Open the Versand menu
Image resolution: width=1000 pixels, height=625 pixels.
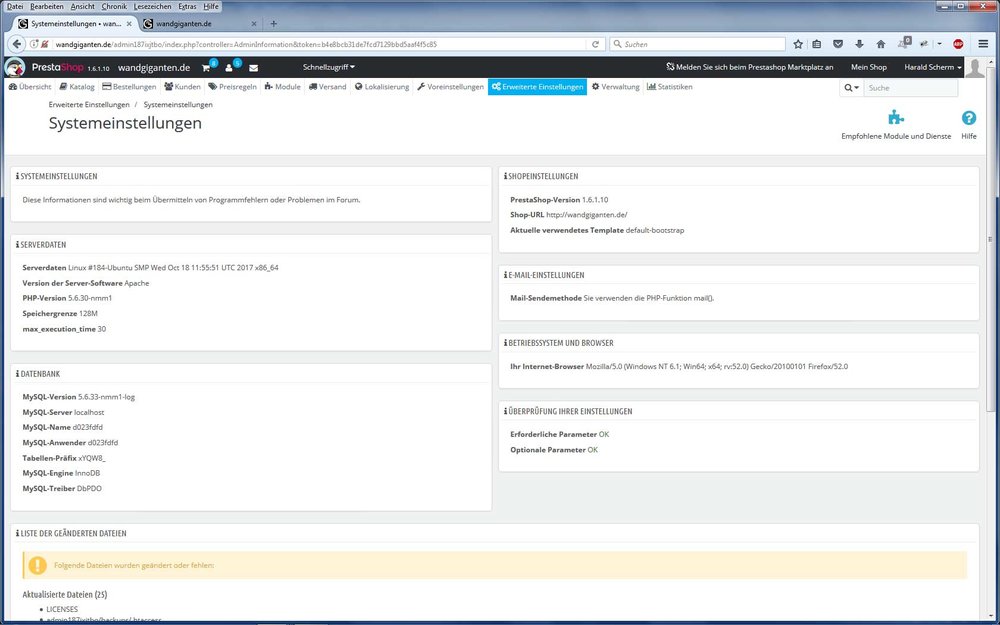328,87
